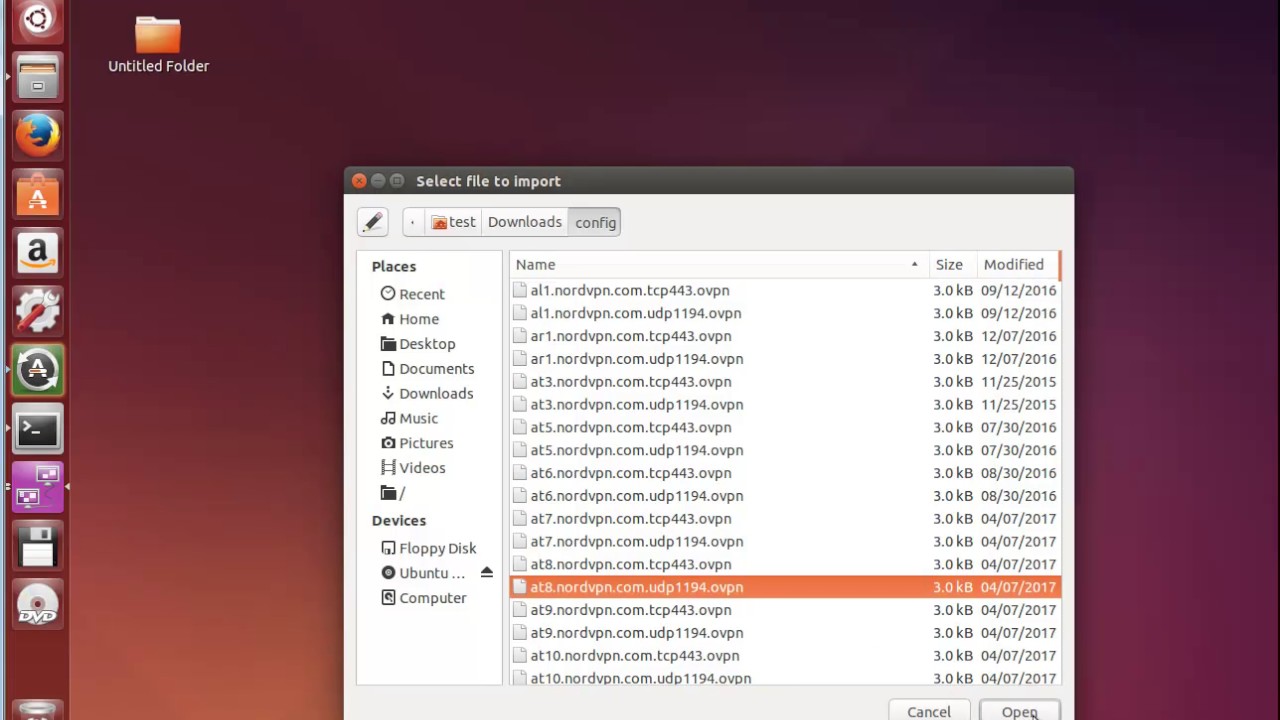The height and width of the screenshot is (720, 1280).
Task: Open the purple workspace switcher icon
Action: tap(38, 488)
